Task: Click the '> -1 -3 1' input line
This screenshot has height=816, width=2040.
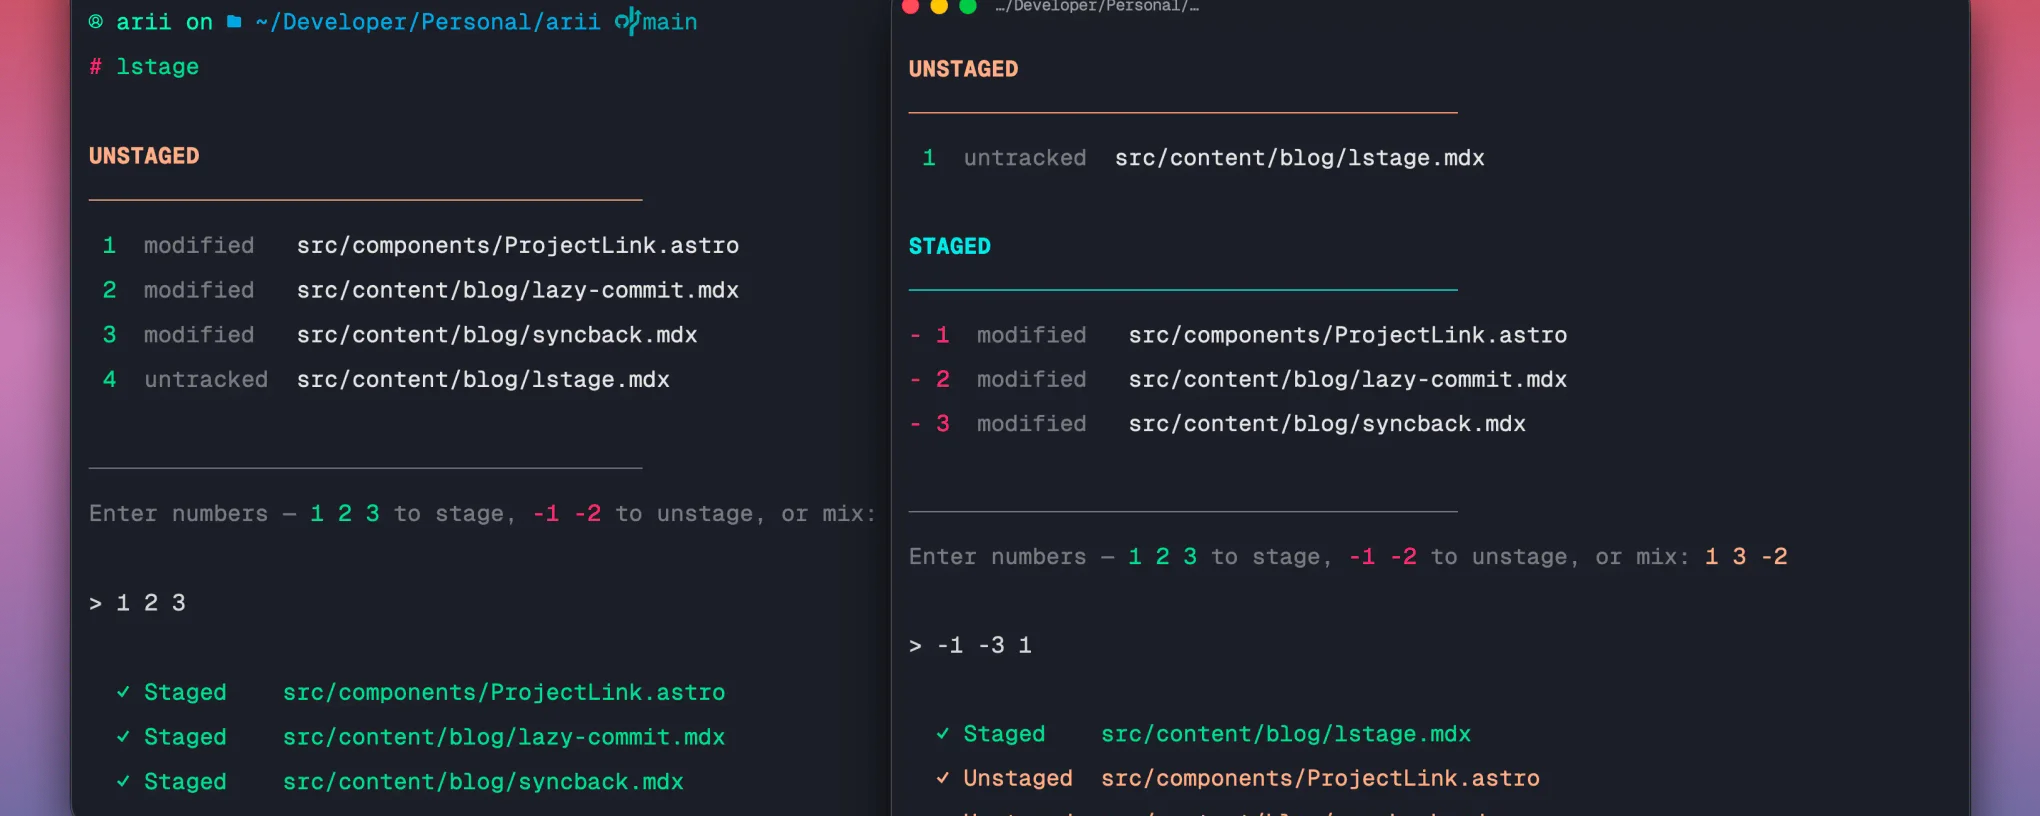Action: [970, 646]
